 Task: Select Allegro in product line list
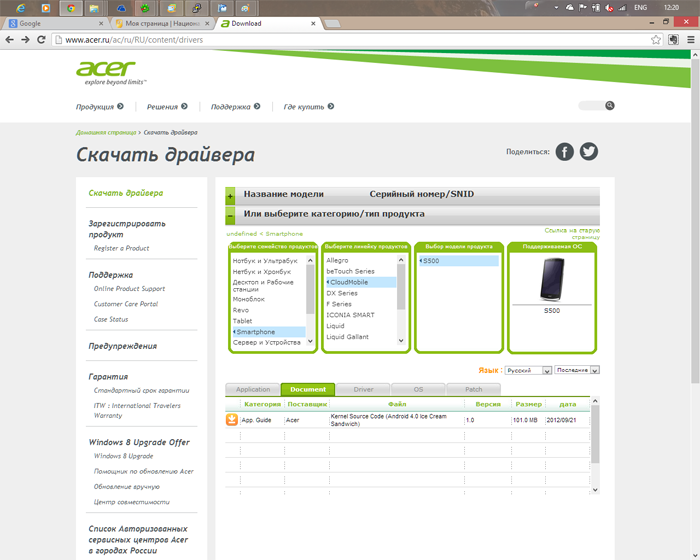tap(337, 260)
